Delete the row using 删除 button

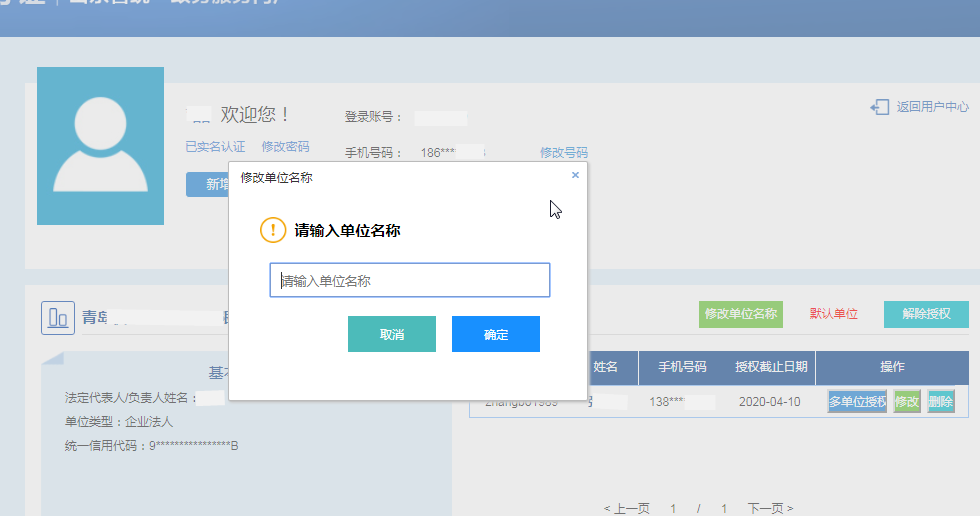point(941,402)
